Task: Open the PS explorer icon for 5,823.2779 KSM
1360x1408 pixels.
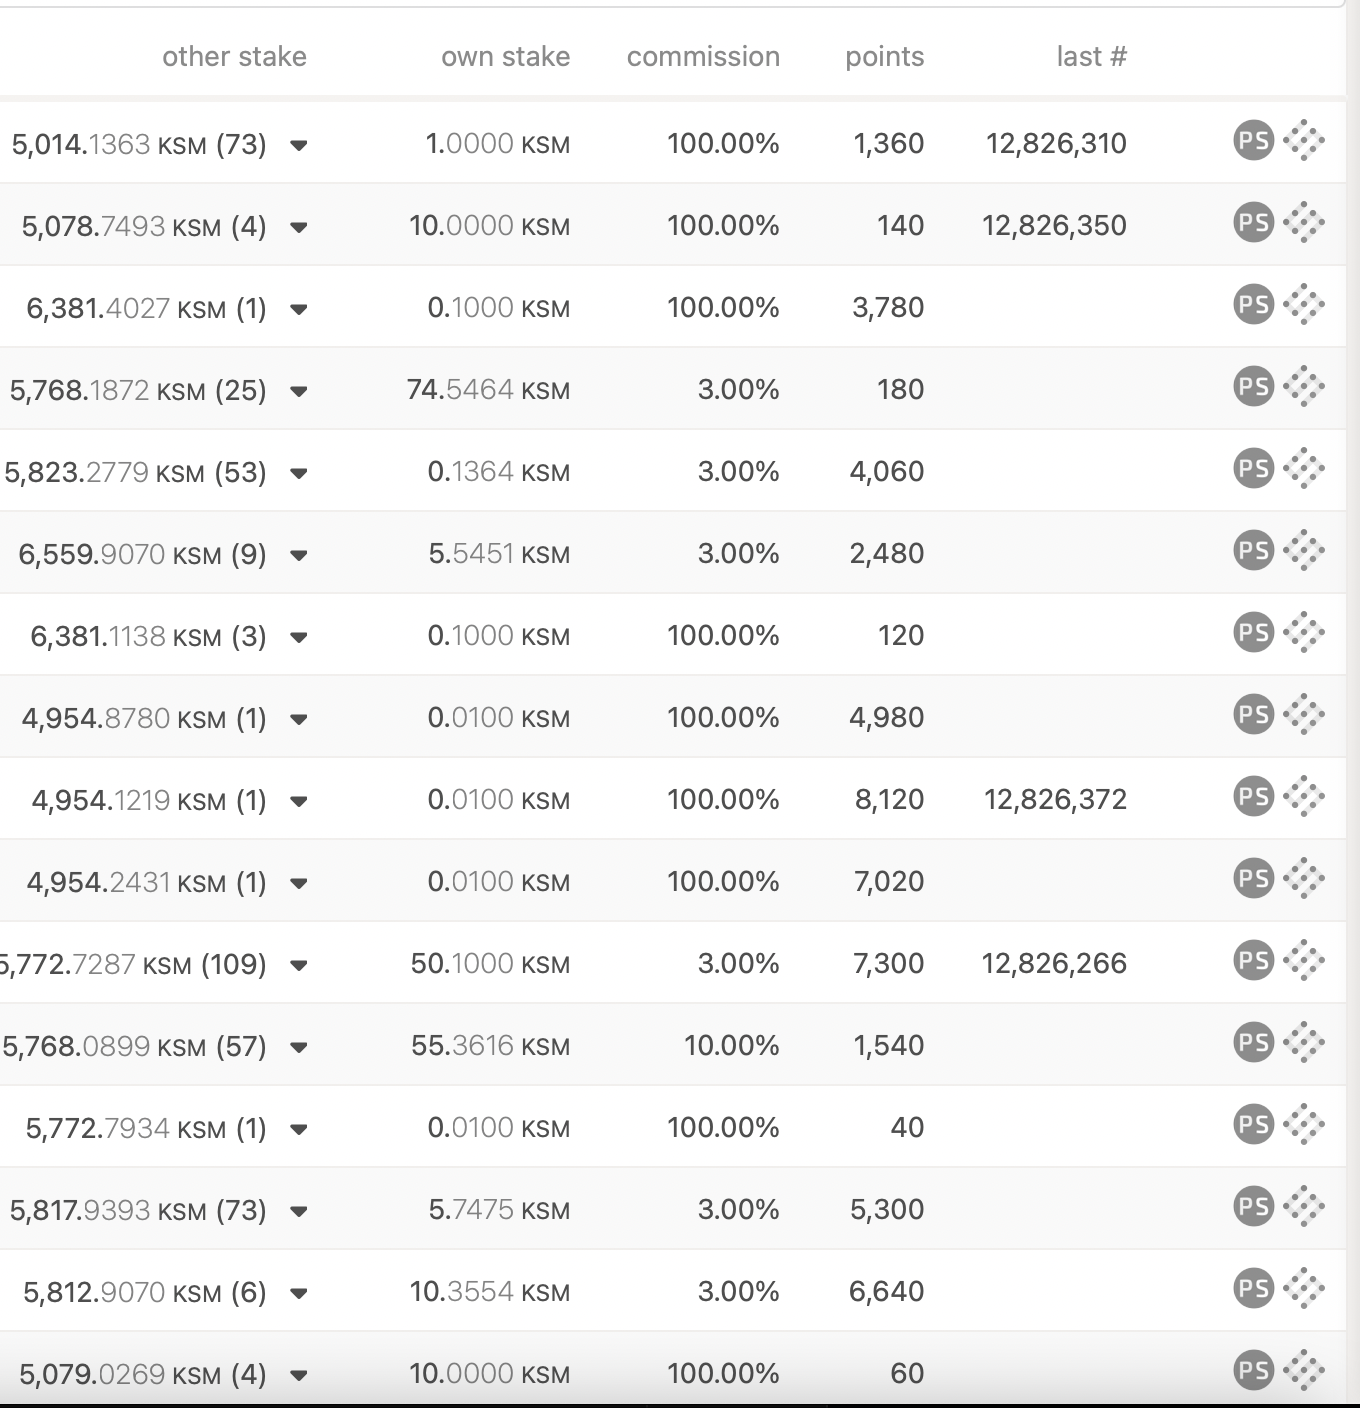Action: coord(1253,468)
